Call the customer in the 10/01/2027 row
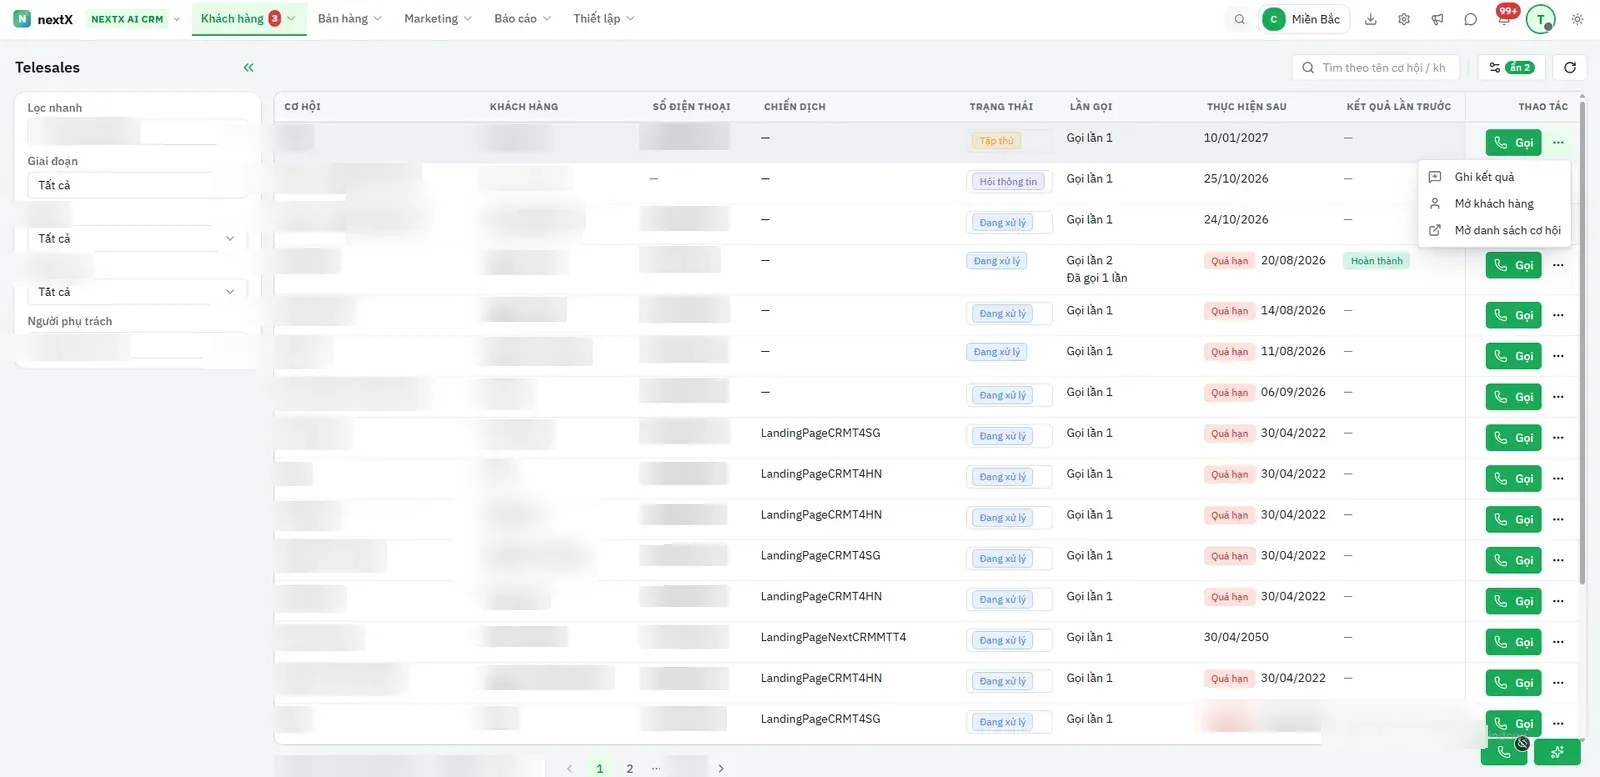 [x=1513, y=143]
